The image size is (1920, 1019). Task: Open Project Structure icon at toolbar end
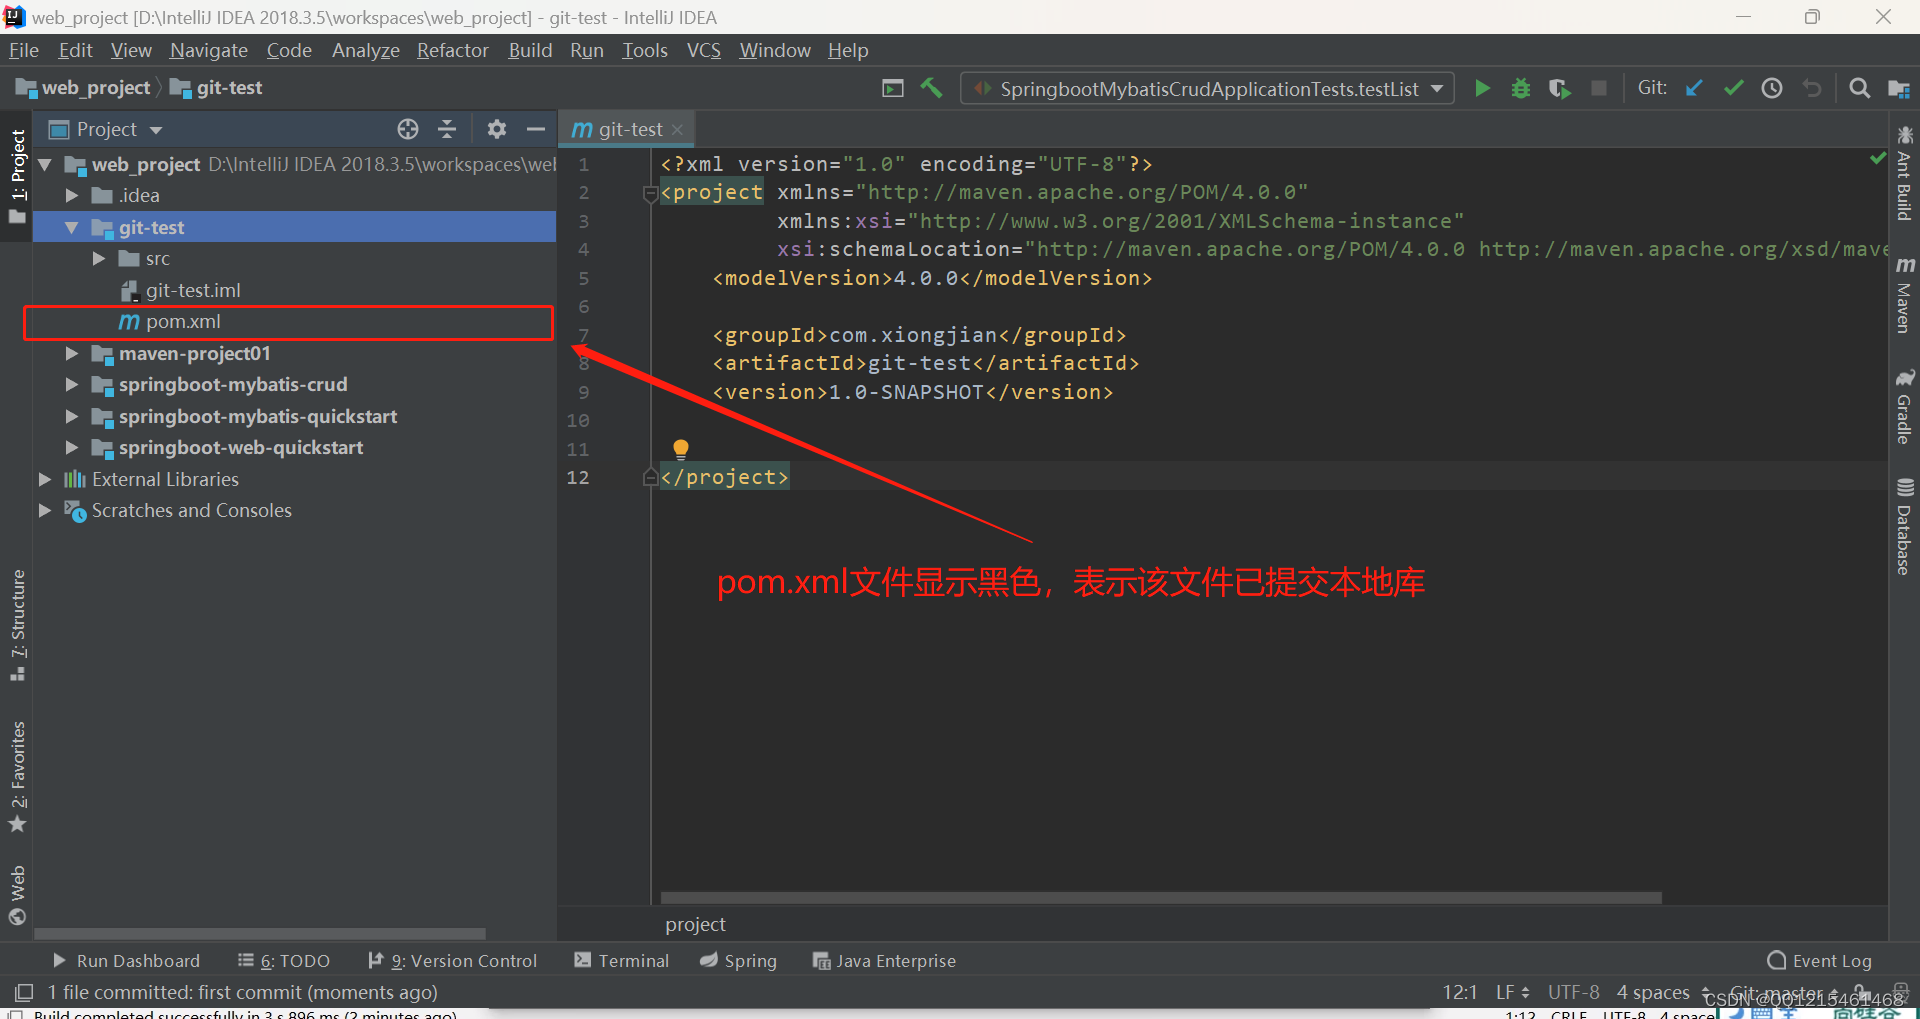[x=1898, y=89]
